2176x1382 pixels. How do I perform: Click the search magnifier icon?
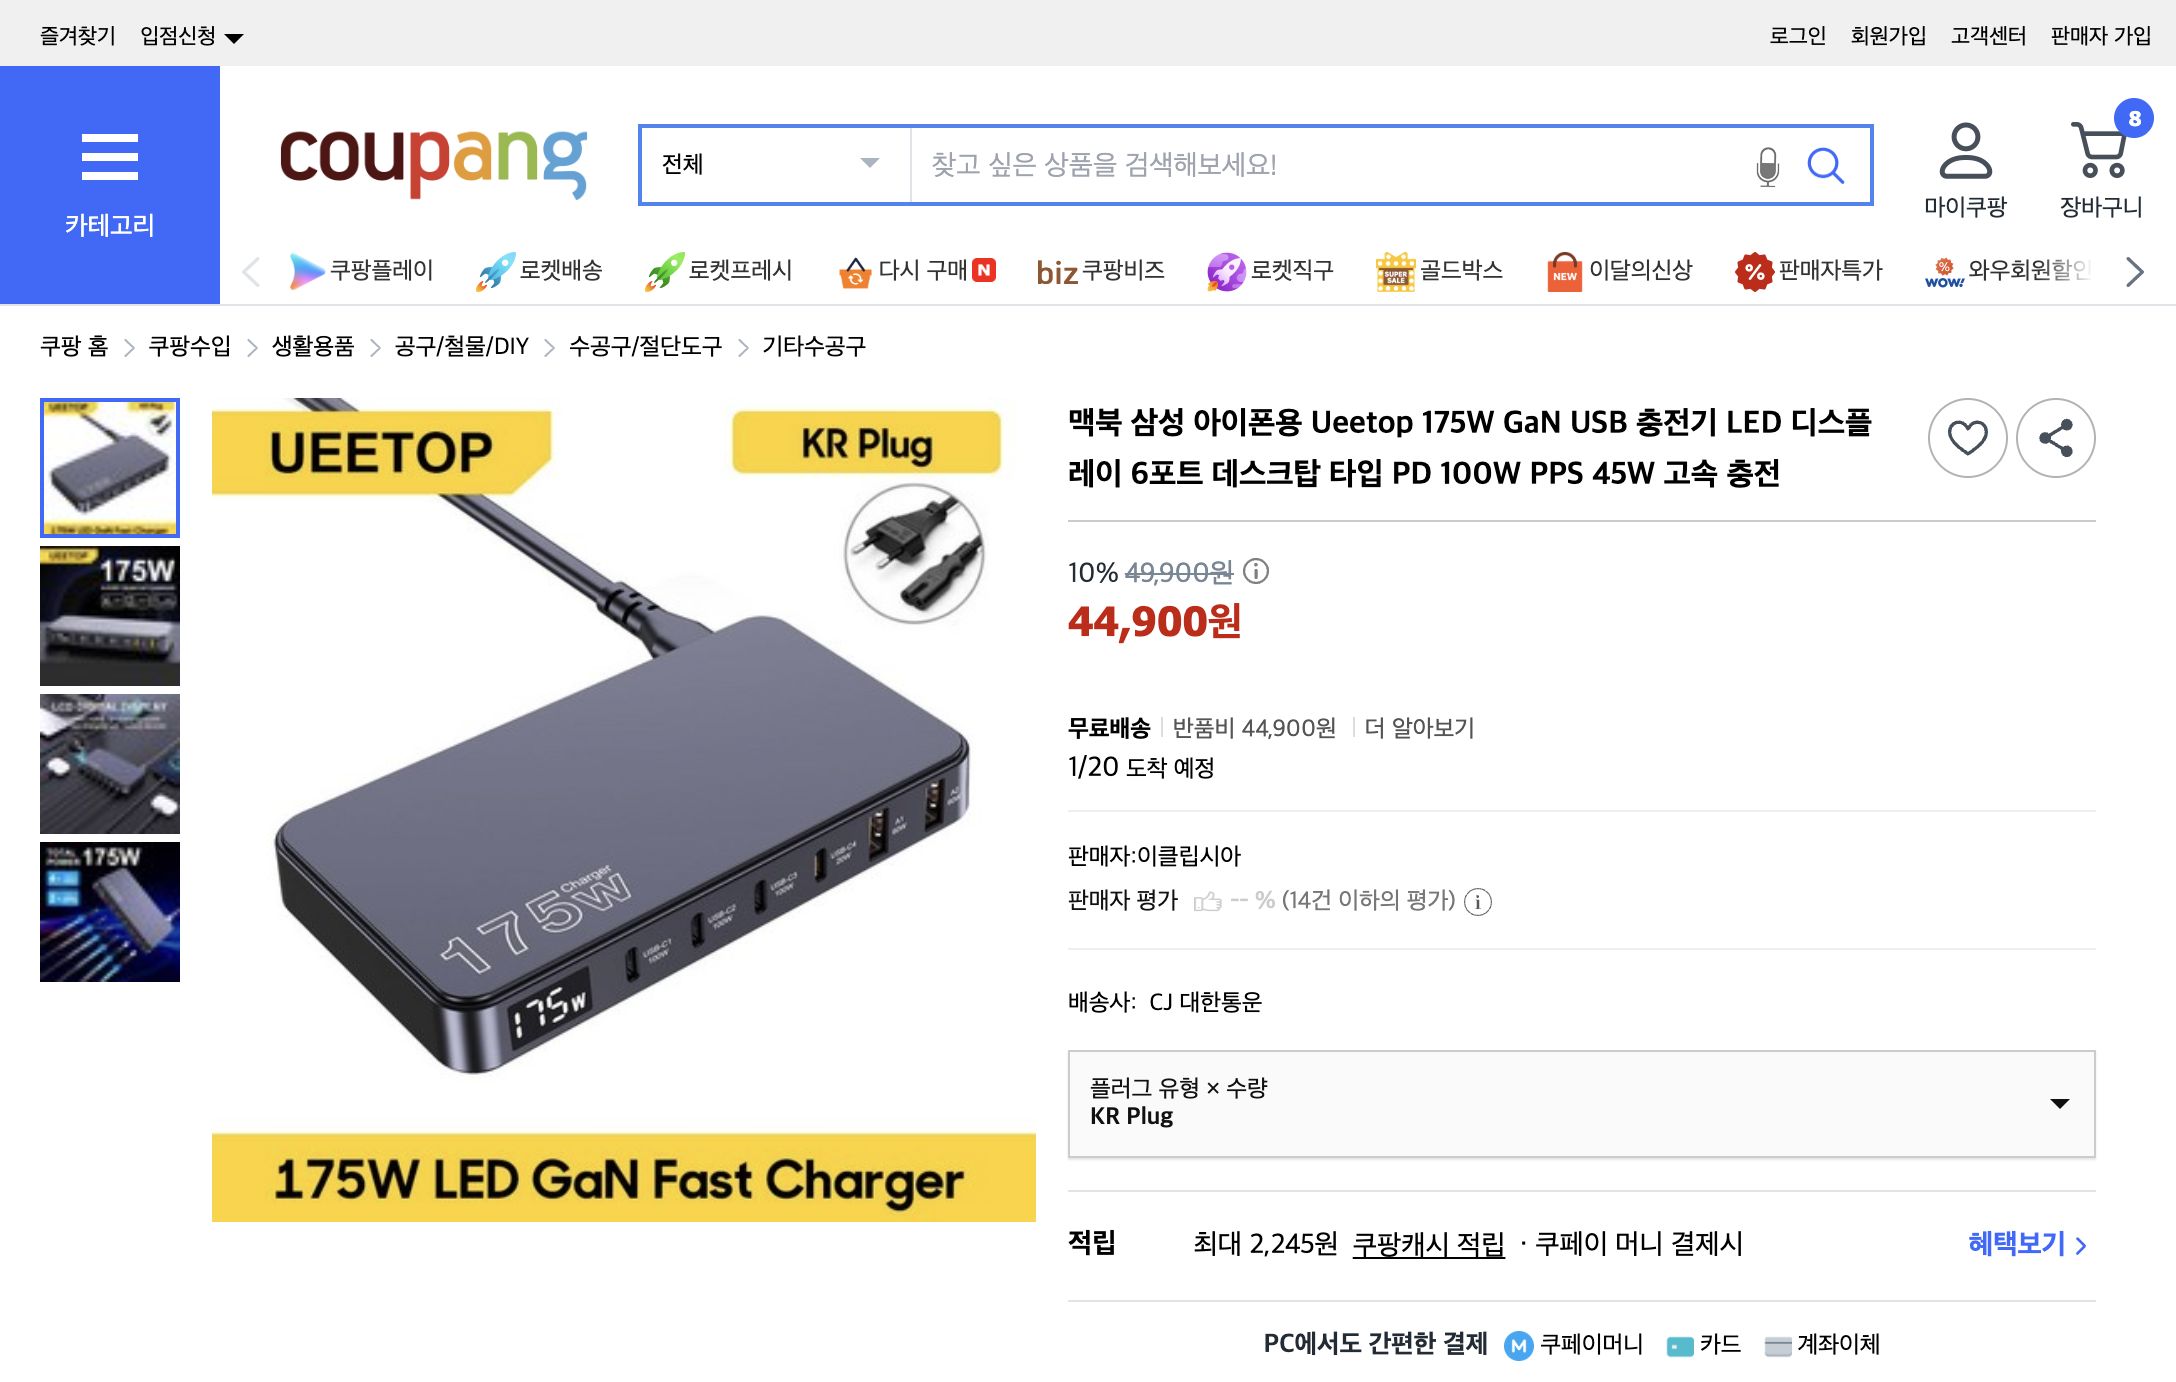click(1827, 166)
